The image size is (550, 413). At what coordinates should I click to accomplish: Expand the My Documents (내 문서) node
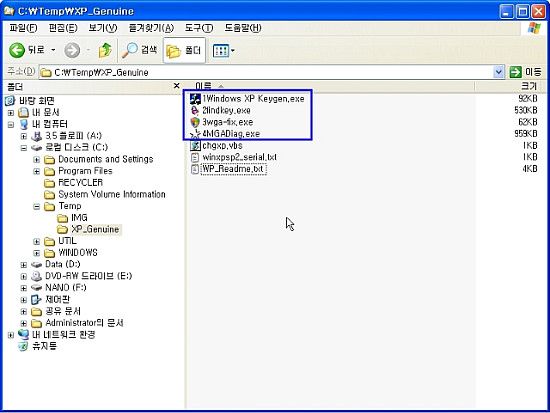(11, 113)
